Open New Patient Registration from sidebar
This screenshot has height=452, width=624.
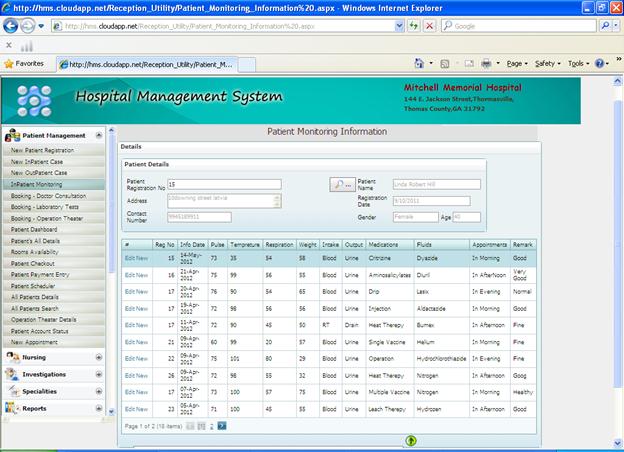point(42,150)
